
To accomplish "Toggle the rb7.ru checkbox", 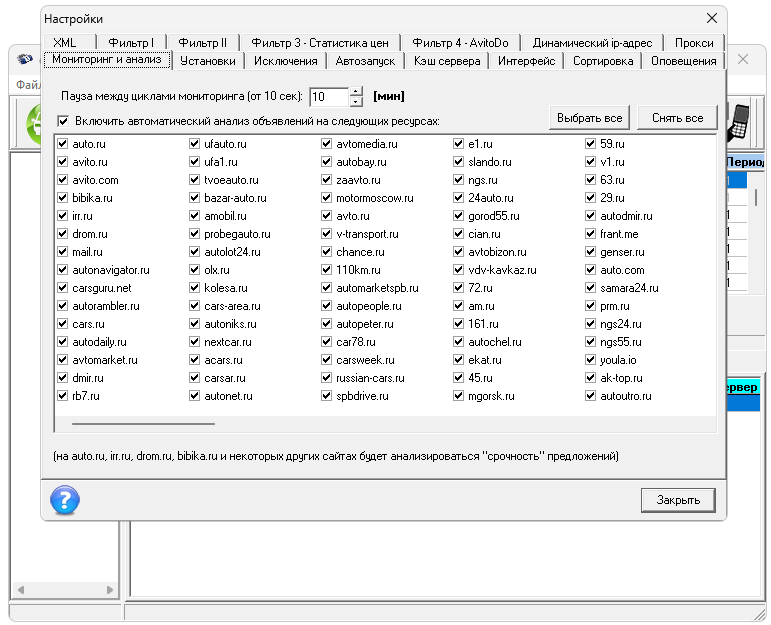I will point(62,395).
